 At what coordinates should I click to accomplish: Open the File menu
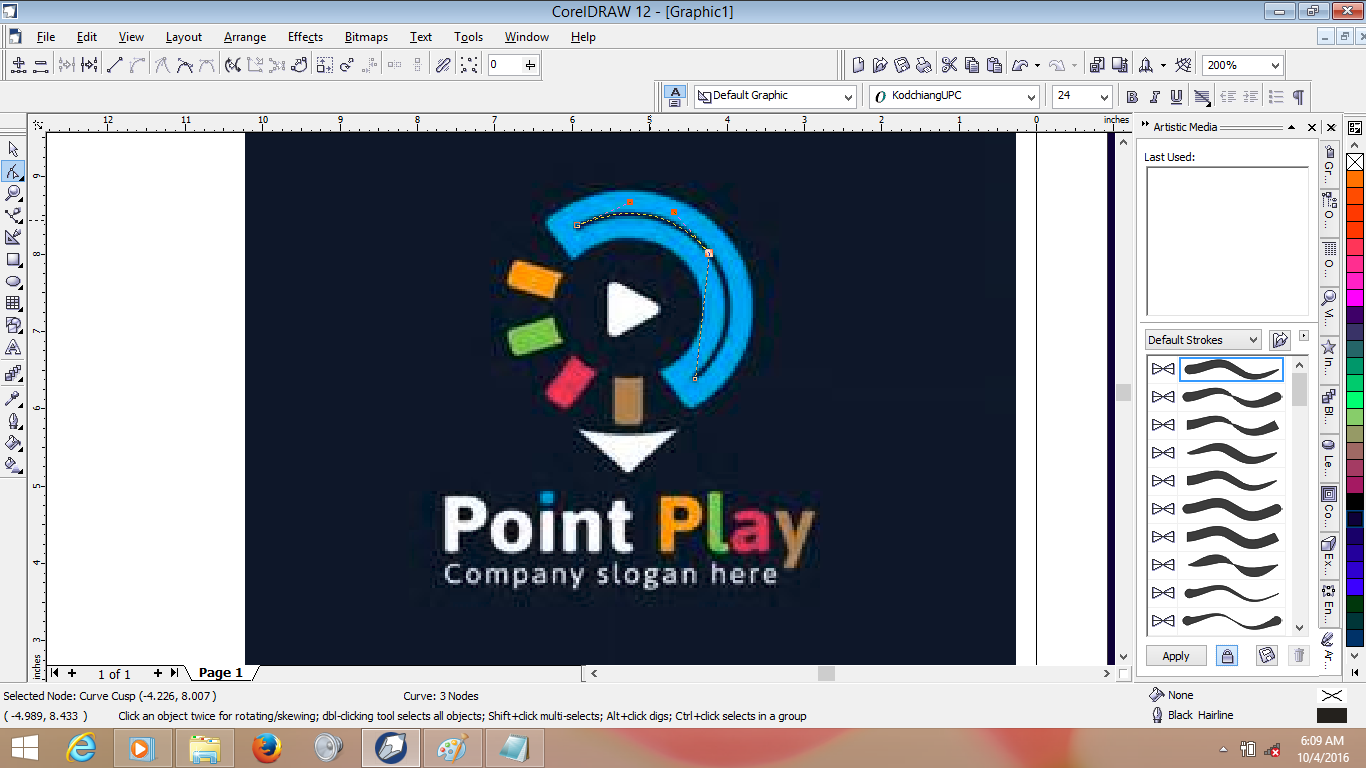tap(46, 37)
